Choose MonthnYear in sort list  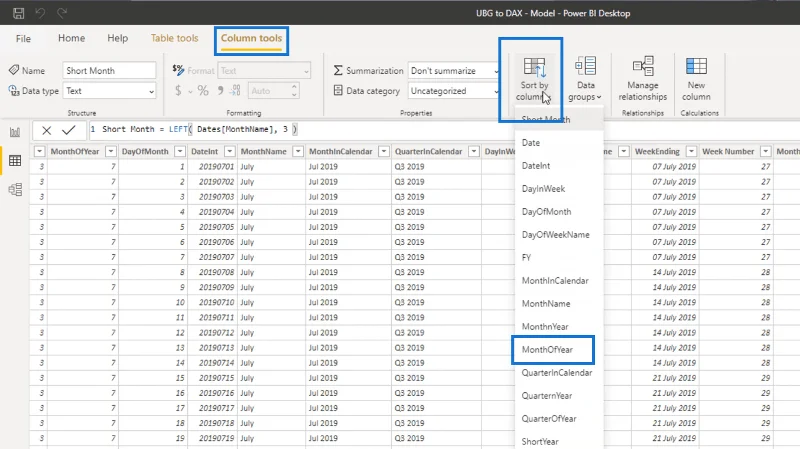[x=559, y=327]
